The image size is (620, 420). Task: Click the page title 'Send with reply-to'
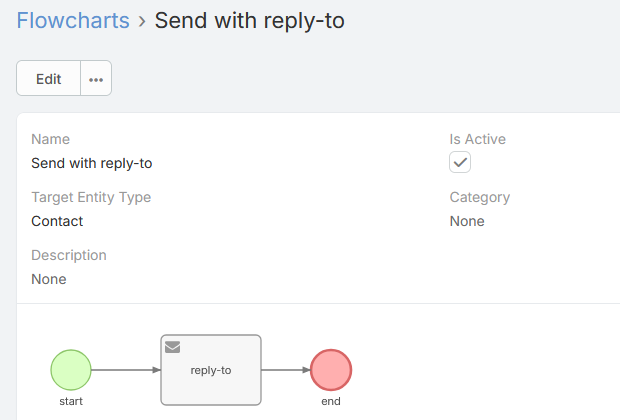click(250, 20)
